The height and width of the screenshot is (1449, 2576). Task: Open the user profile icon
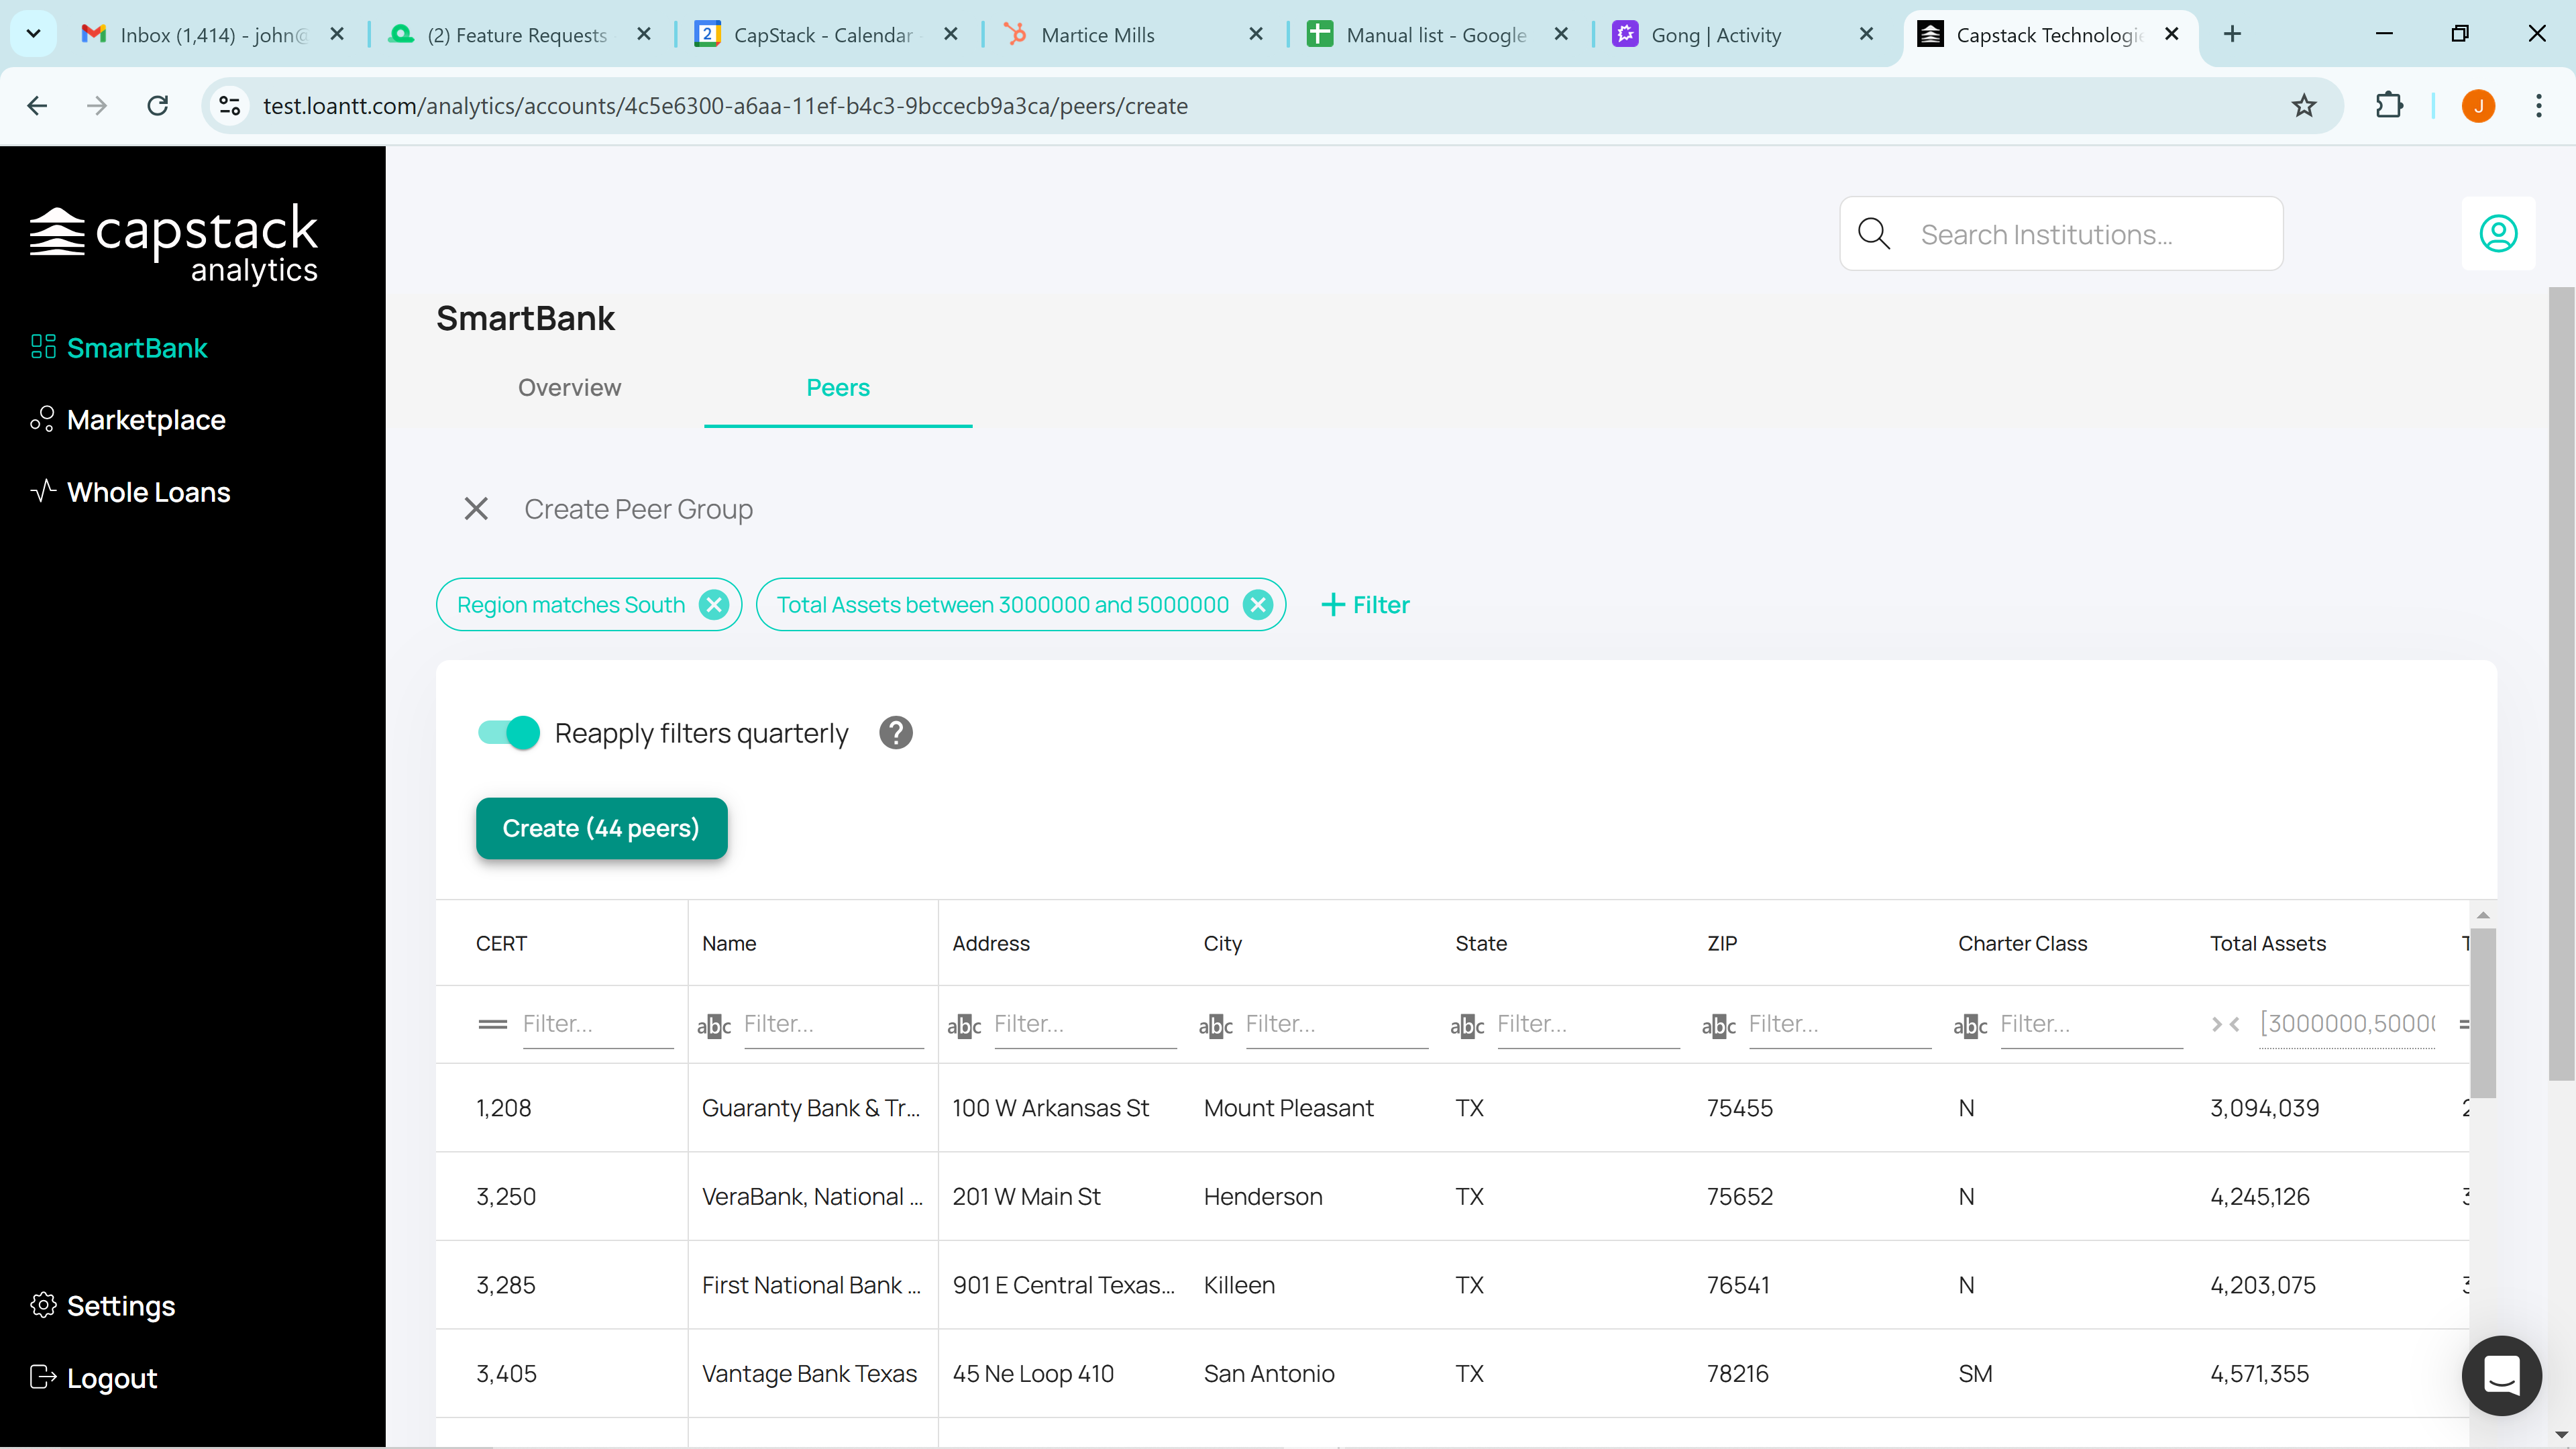[2498, 233]
